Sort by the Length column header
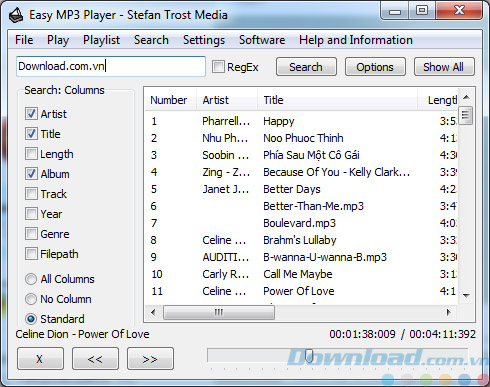Image resolution: width=490 pixels, height=387 pixels. (438, 100)
